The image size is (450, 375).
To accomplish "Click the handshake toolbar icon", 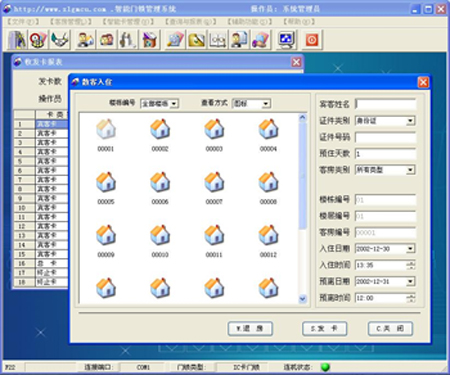I will (x=59, y=40).
